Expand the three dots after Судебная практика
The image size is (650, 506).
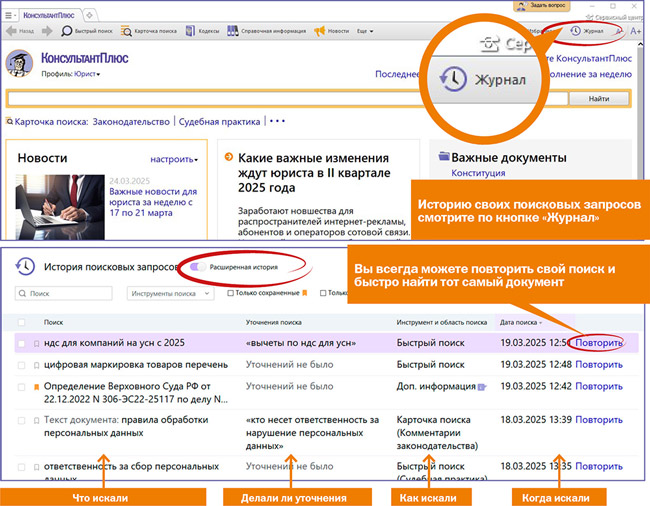pyautogui.click(x=277, y=121)
